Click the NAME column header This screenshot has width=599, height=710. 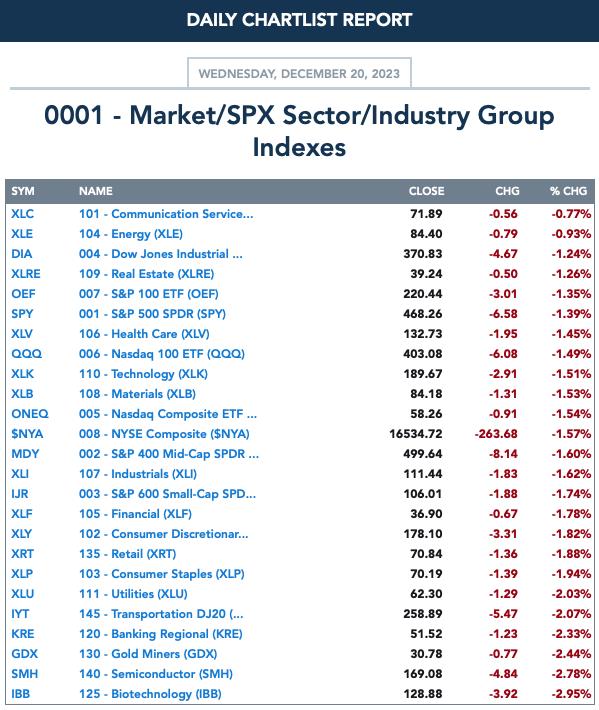(x=96, y=191)
